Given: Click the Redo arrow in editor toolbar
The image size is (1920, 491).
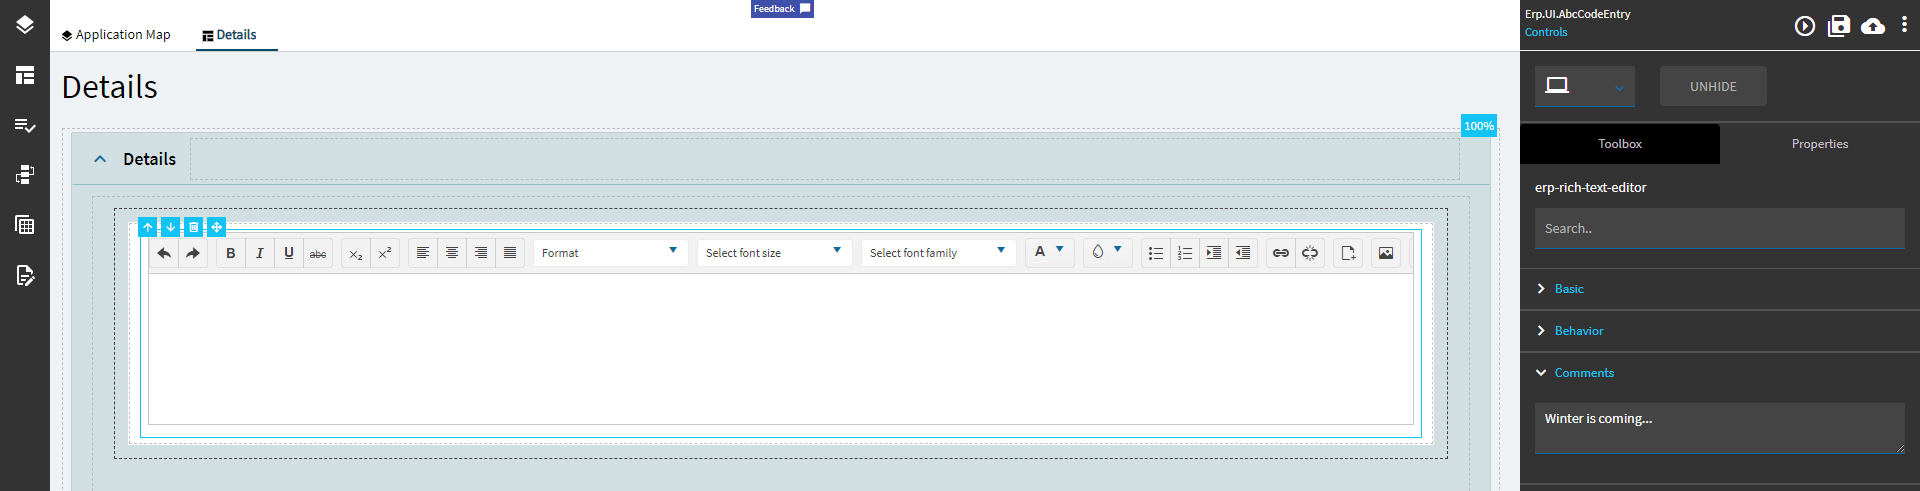Looking at the screenshot, I should (193, 253).
